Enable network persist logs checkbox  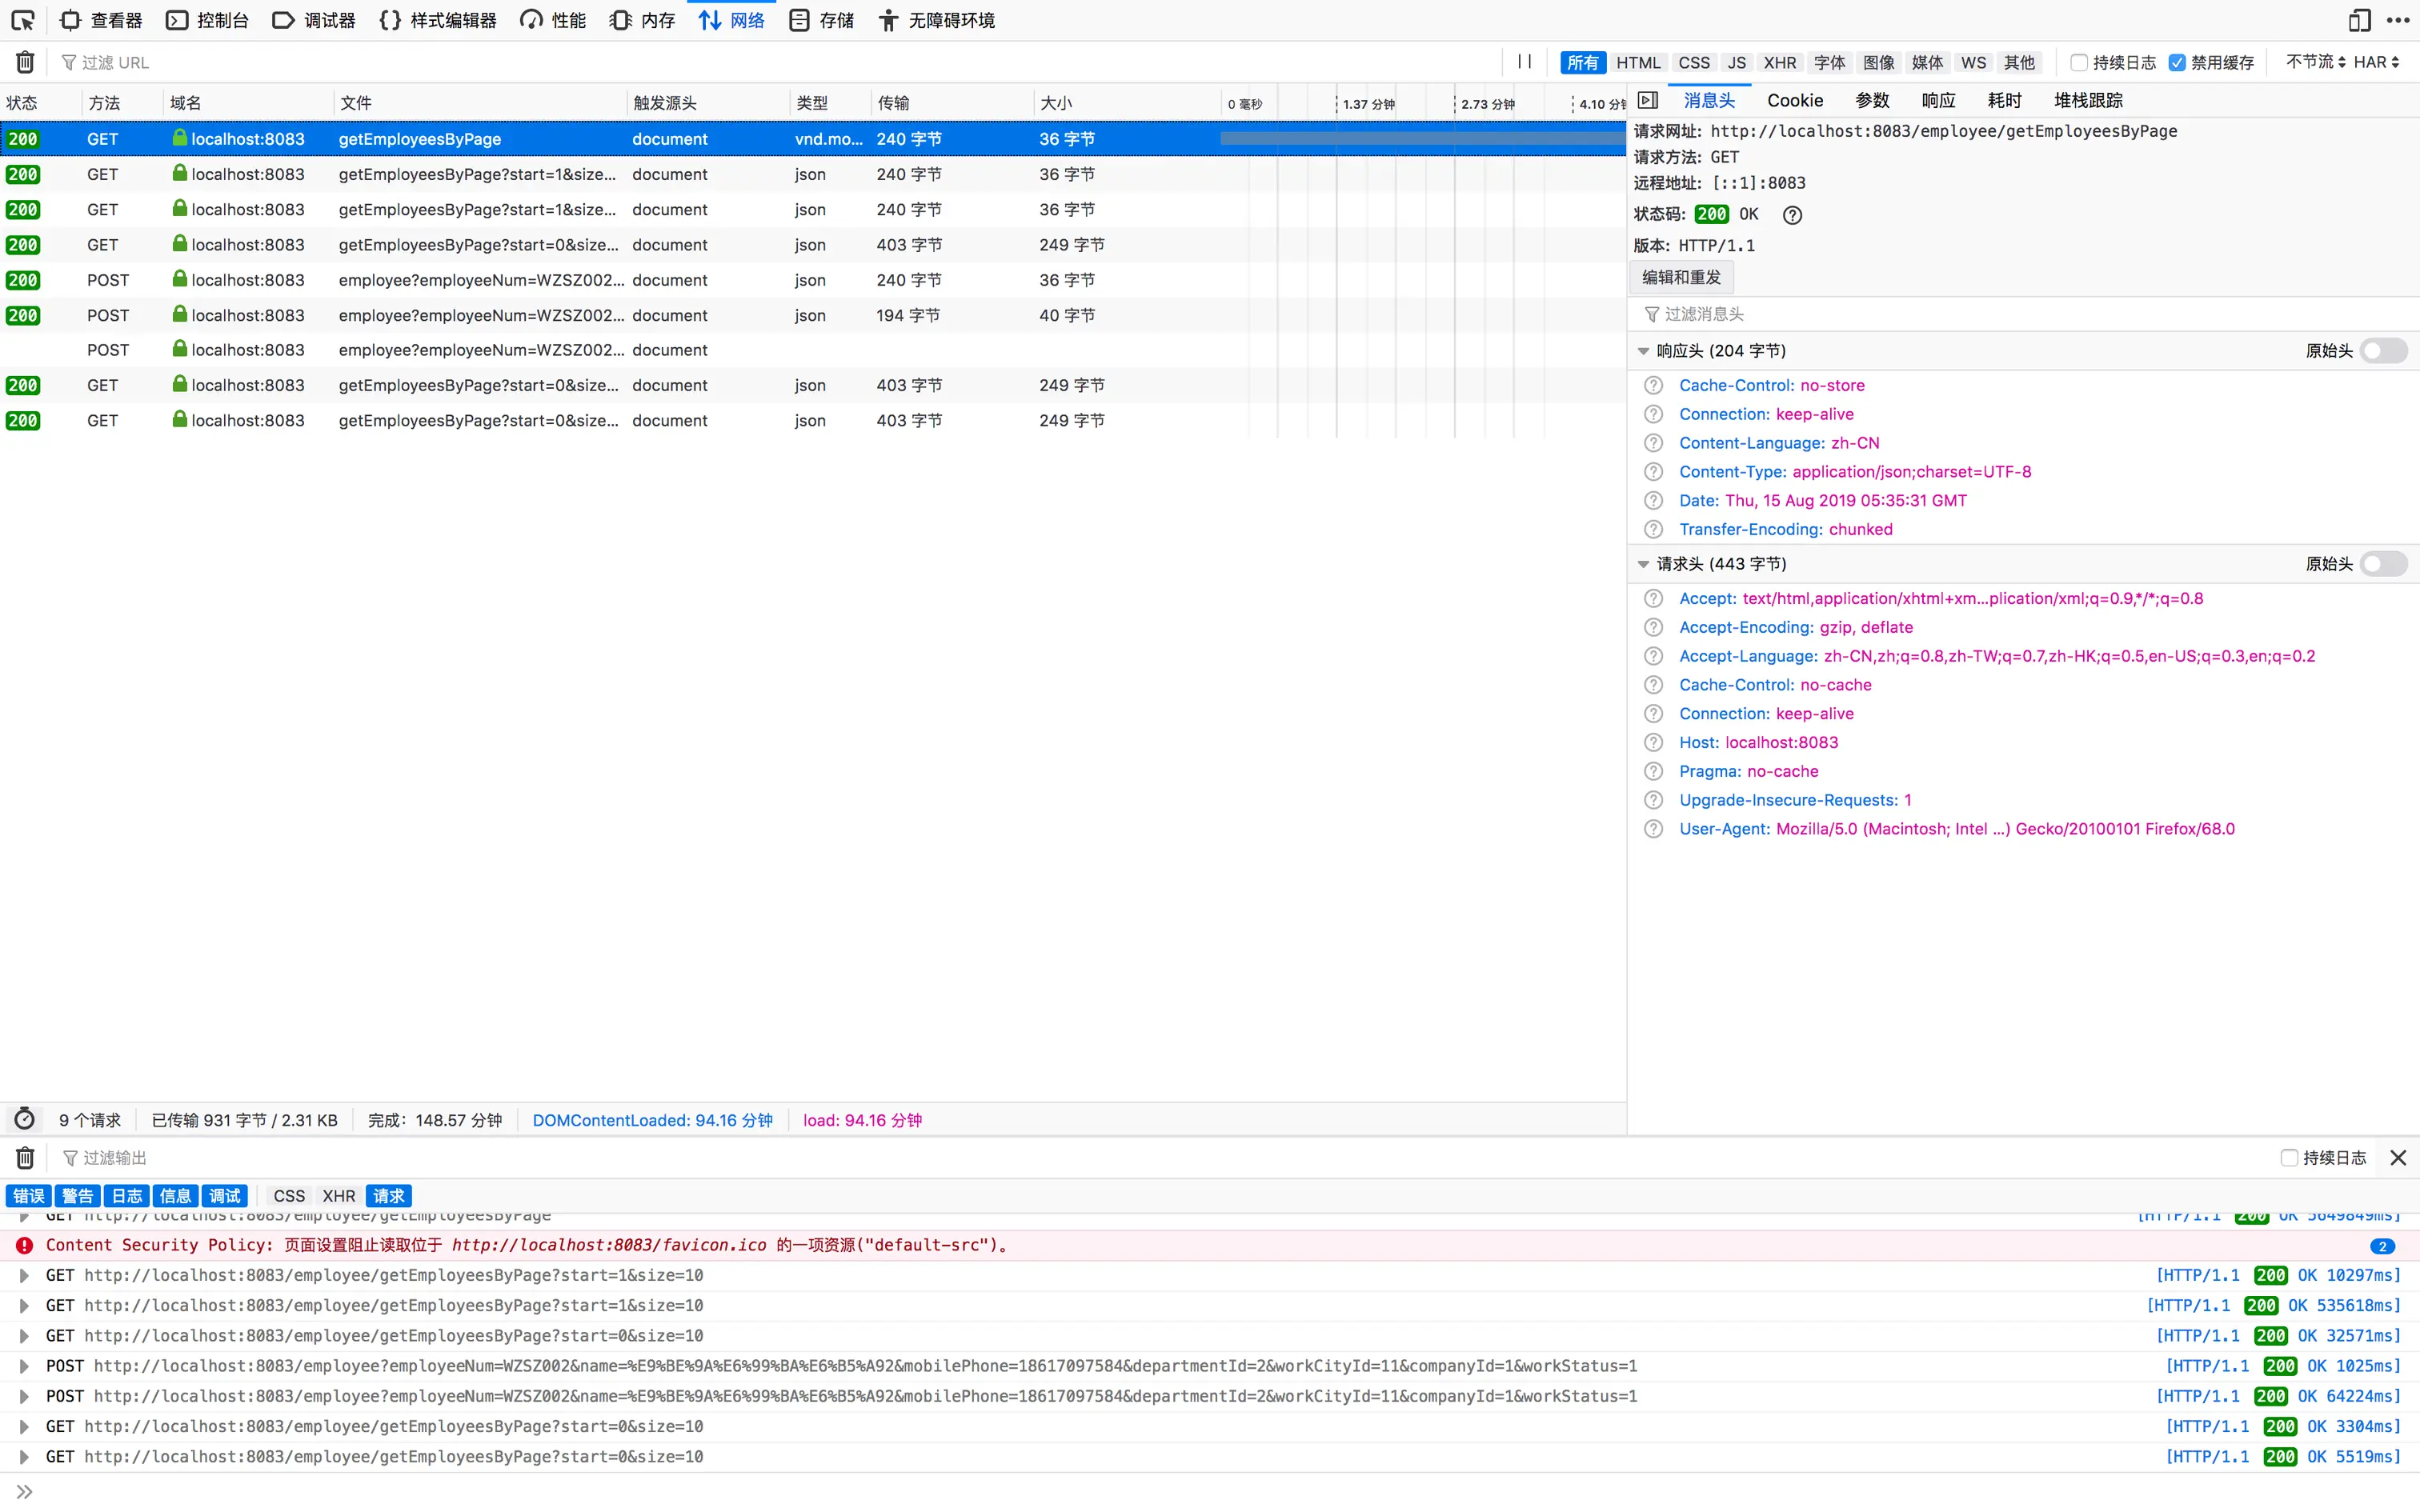tap(2079, 62)
